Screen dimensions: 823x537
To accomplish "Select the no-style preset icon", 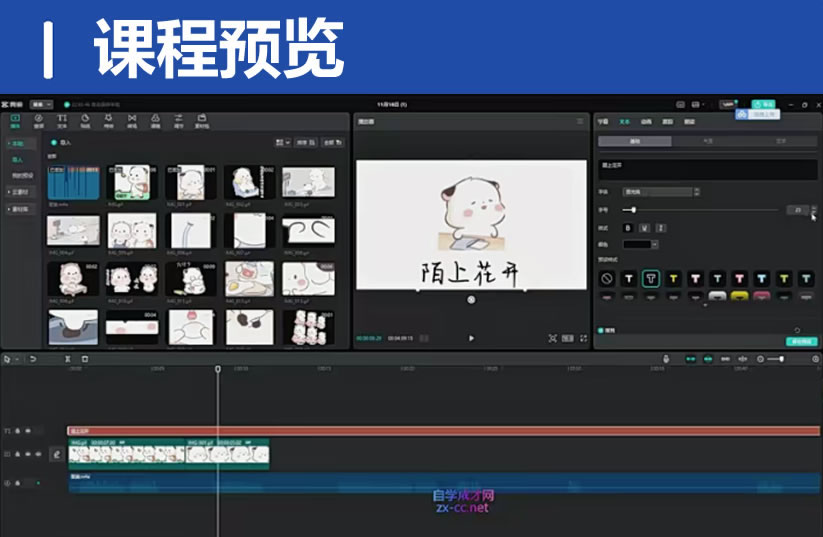I will click(x=607, y=279).
